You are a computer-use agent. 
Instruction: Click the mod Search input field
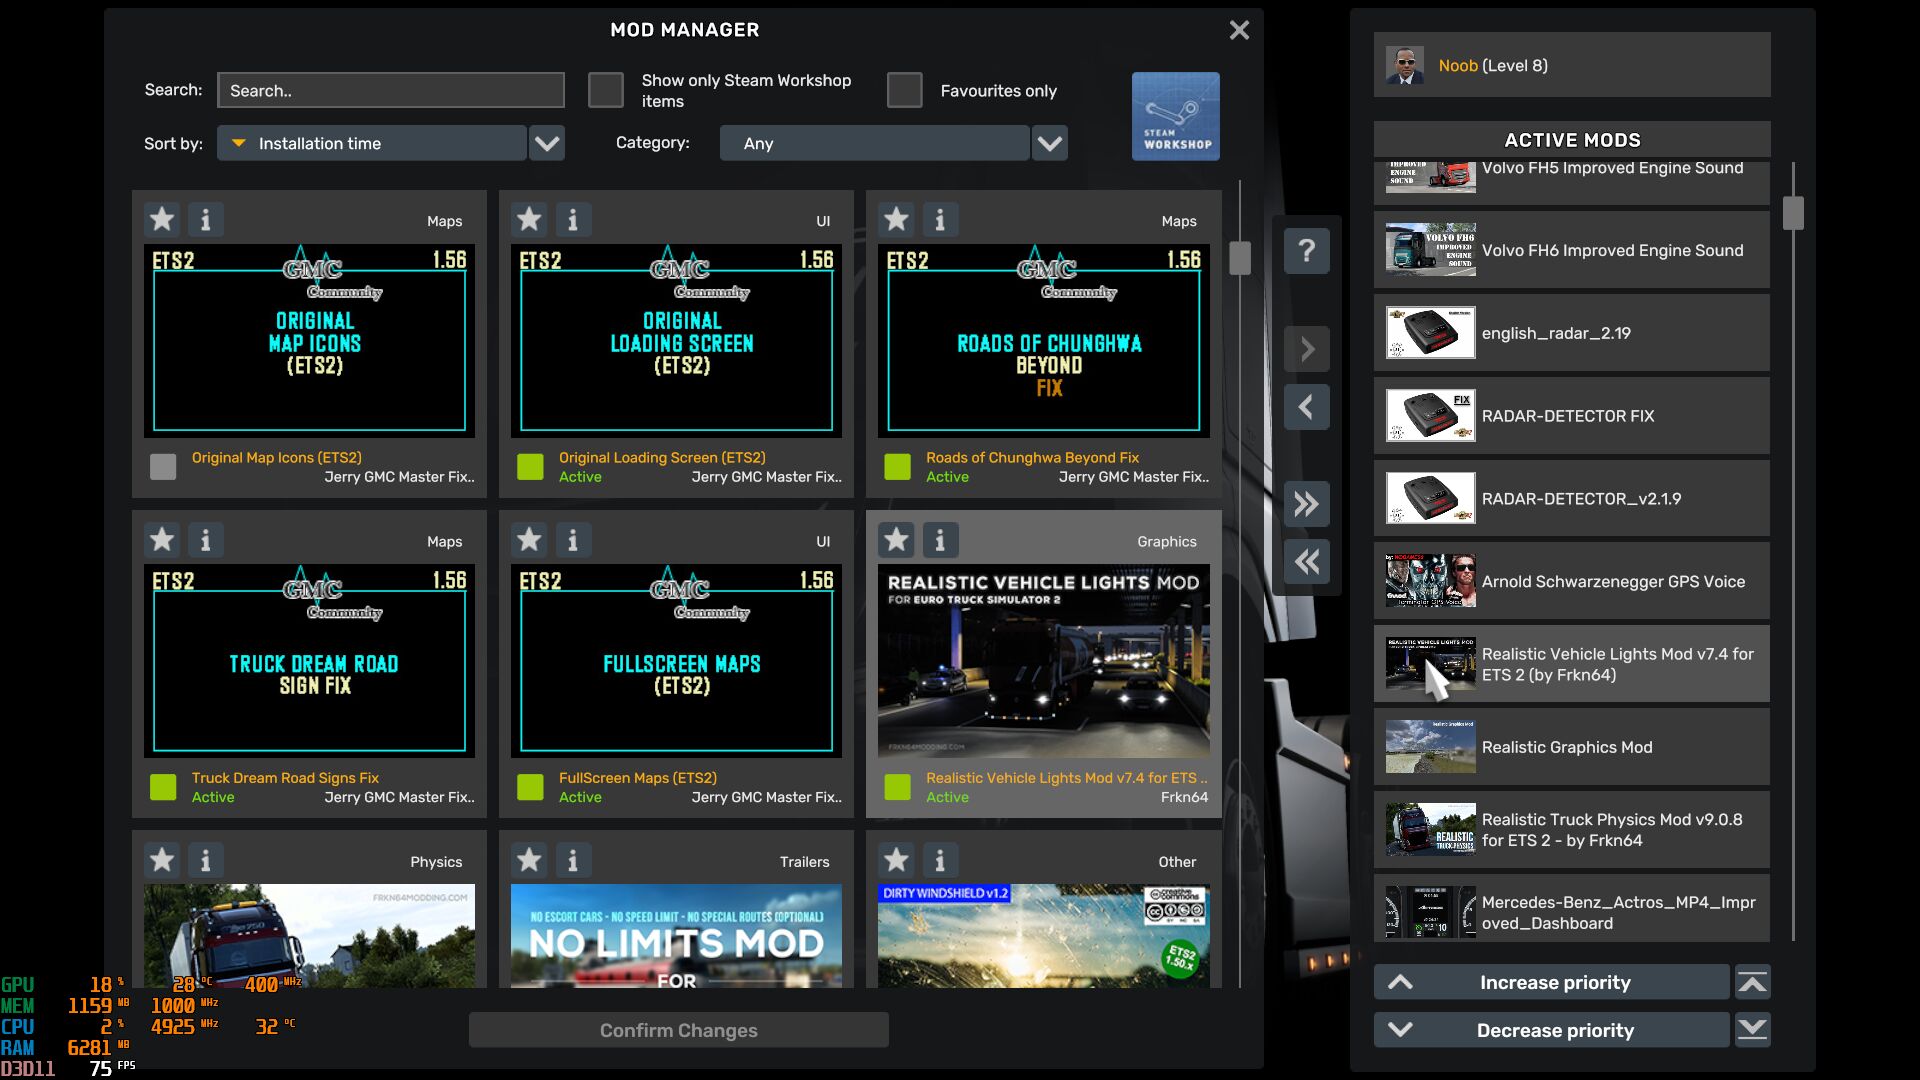tap(390, 90)
